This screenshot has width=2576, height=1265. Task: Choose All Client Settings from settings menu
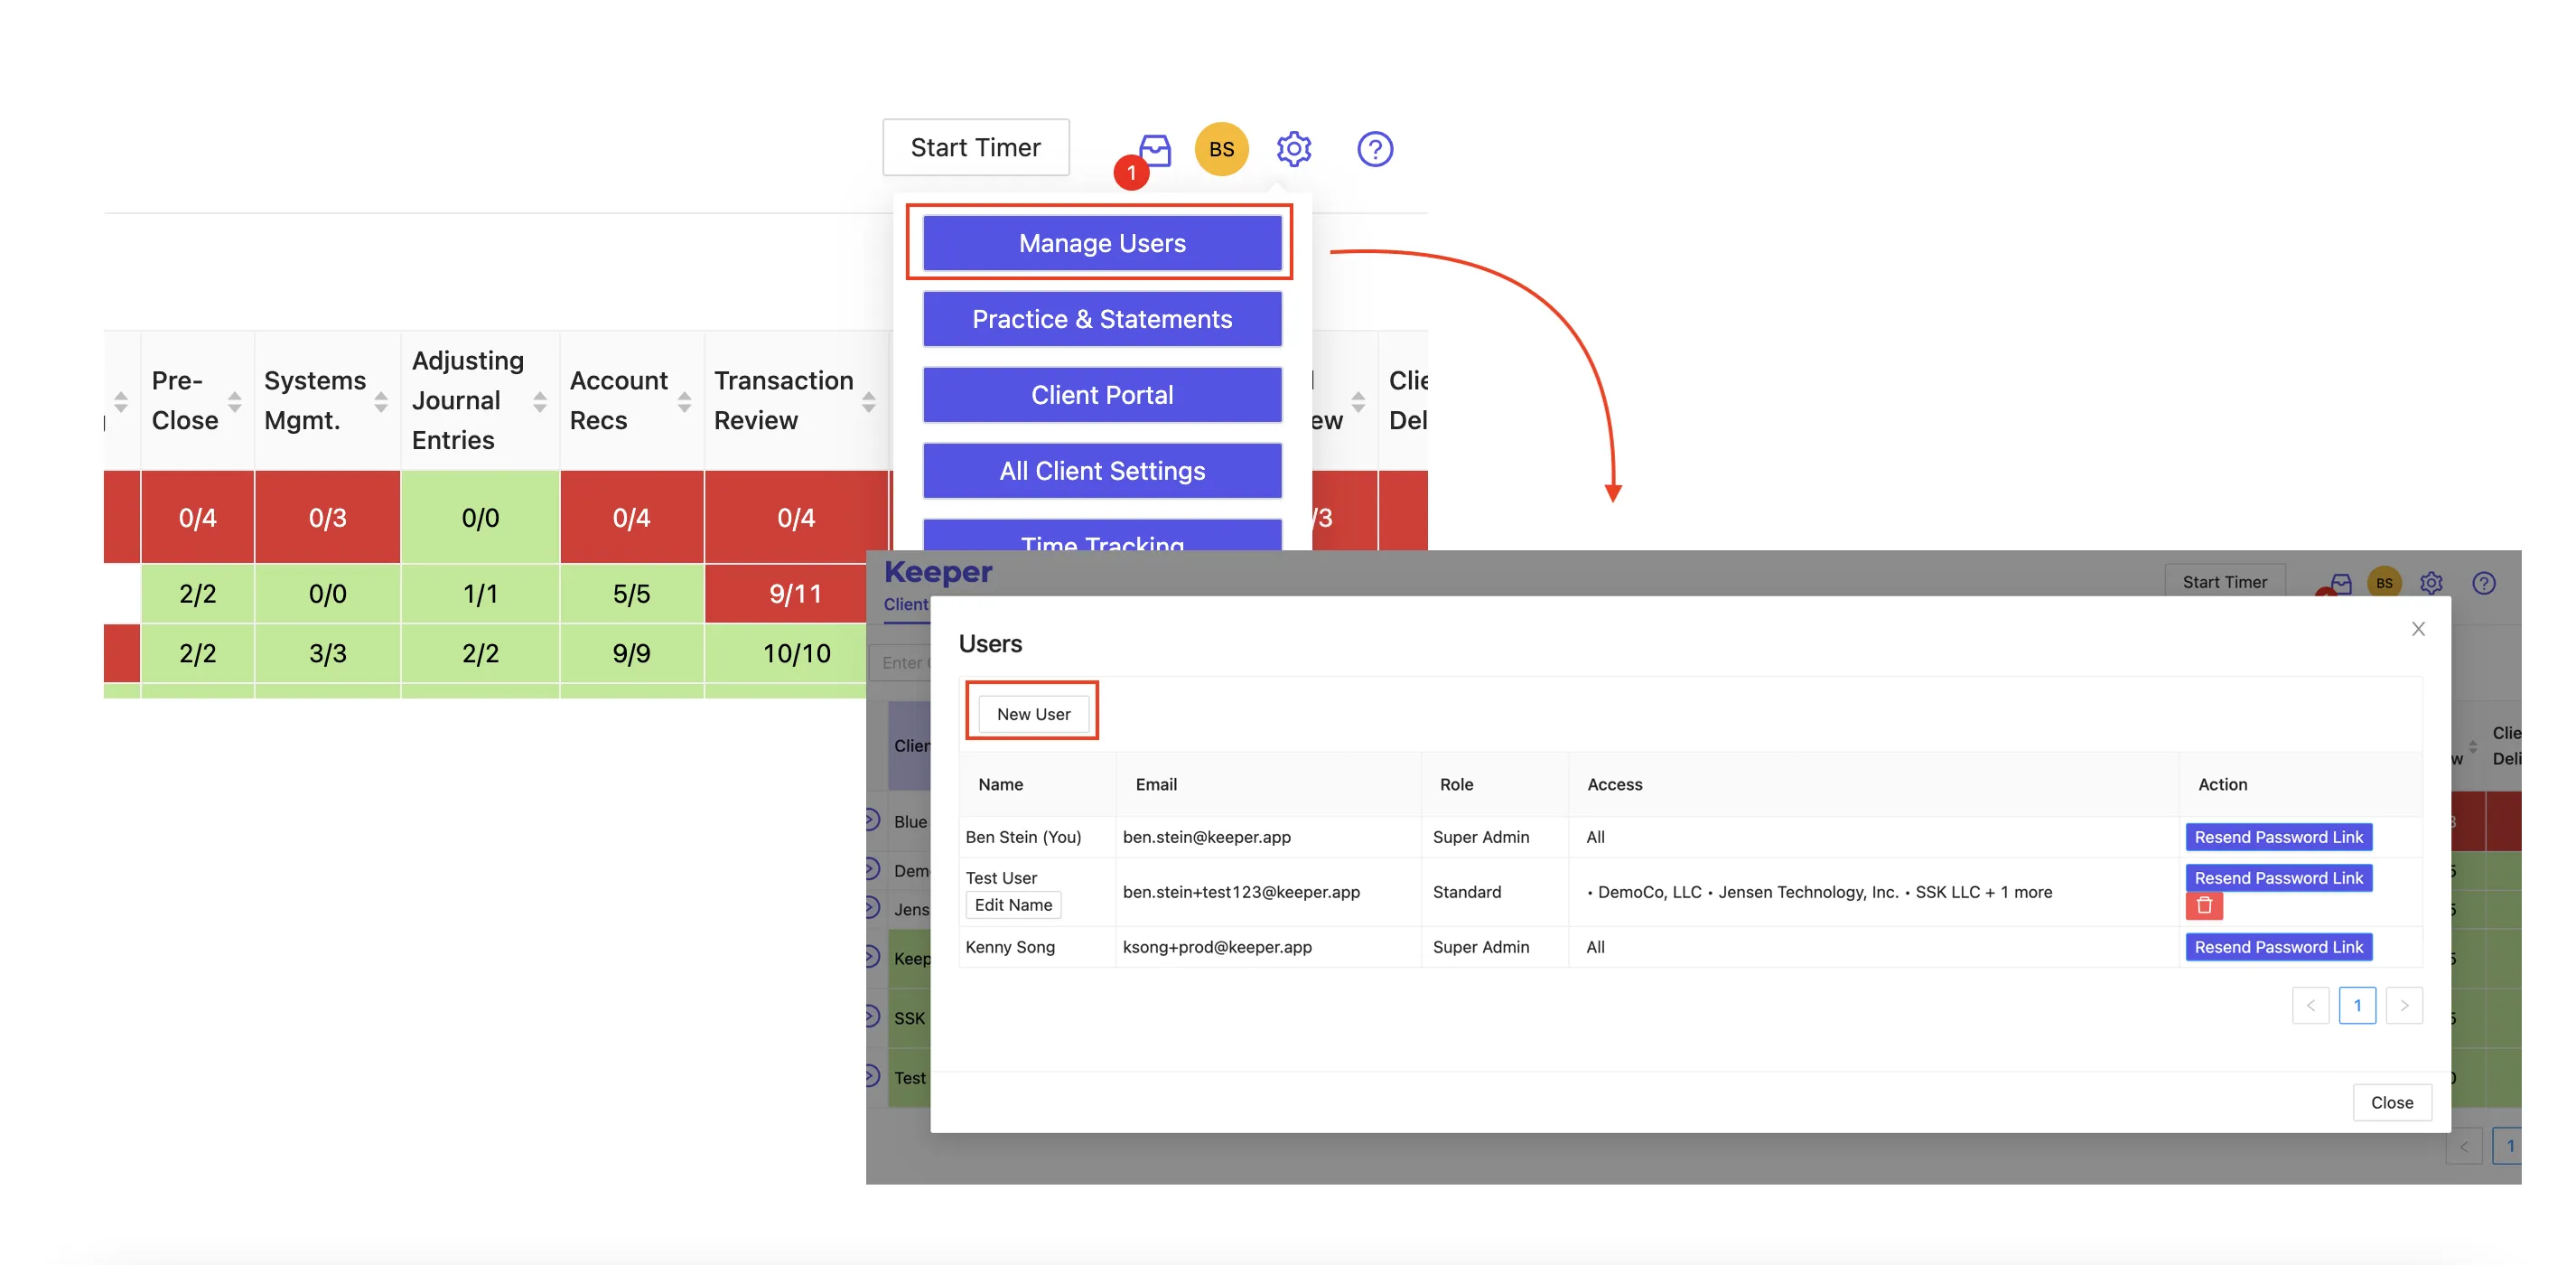(x=1101, y=471)
